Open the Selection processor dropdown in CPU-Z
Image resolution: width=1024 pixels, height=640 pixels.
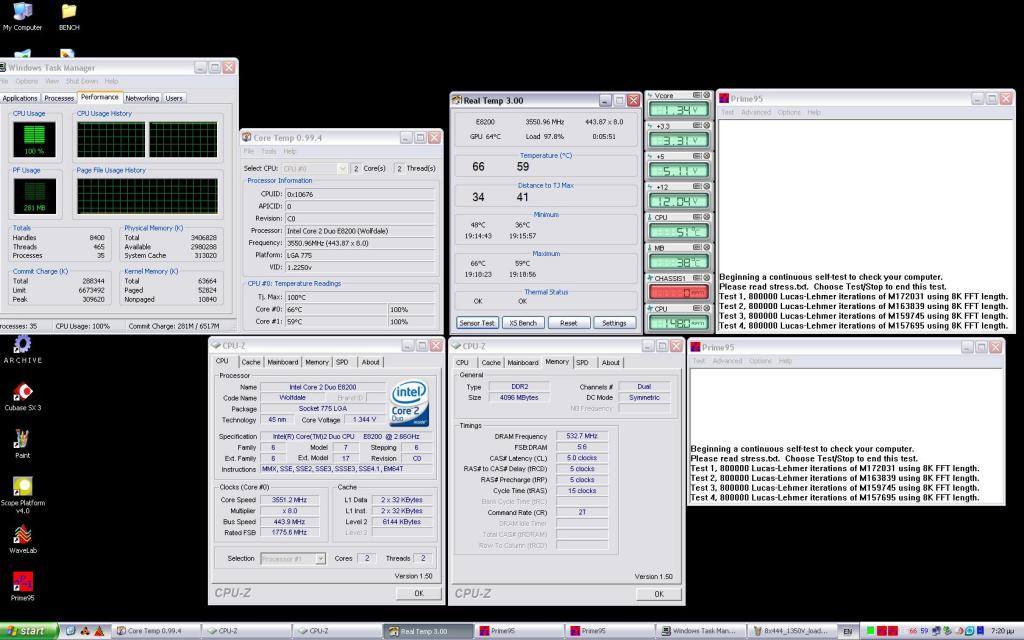tap(293, 558)
